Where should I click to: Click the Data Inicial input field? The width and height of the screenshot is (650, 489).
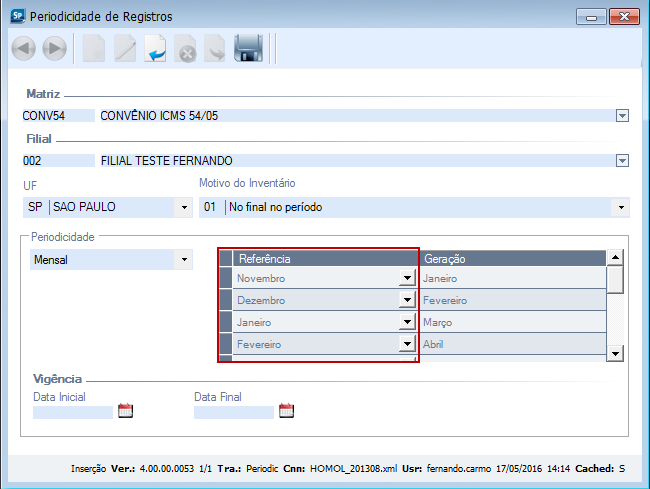[x=73, y=412]
